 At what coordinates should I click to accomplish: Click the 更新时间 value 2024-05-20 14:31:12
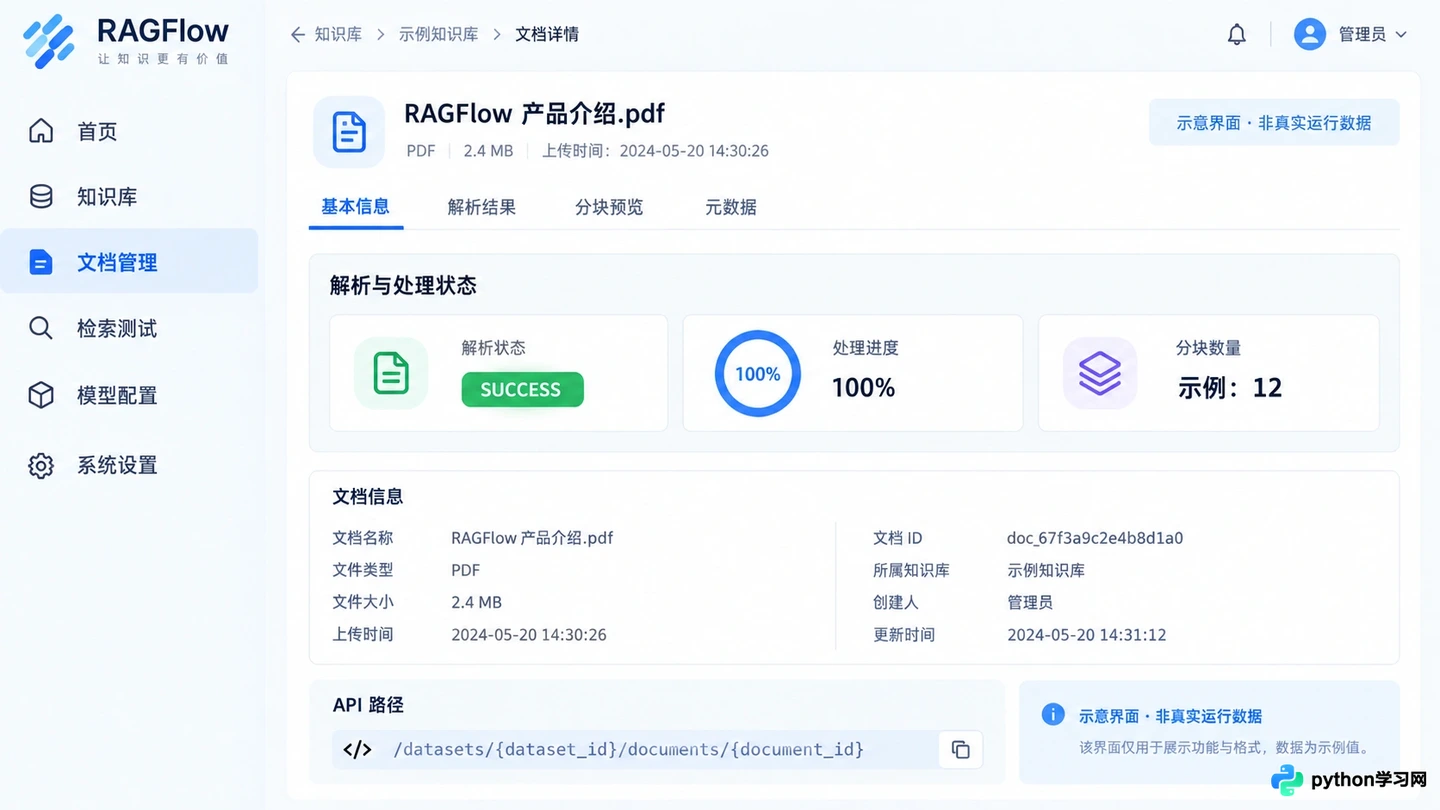pyautogui.click(x=1087, y=635)
